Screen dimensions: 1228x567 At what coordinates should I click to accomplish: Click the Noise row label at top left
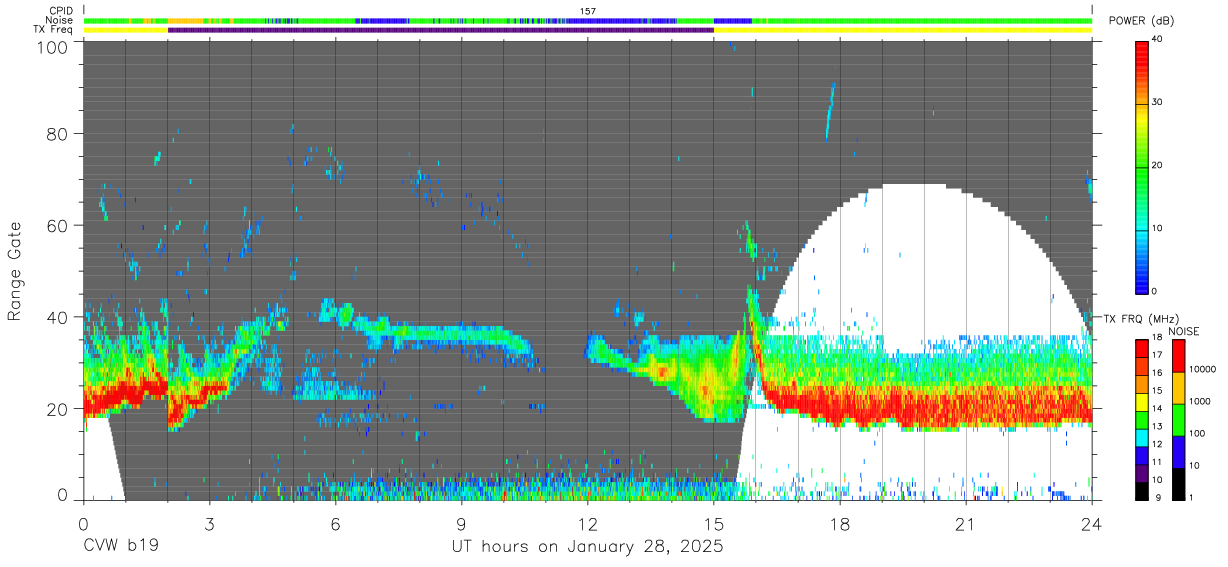click(x=61, y=20)
